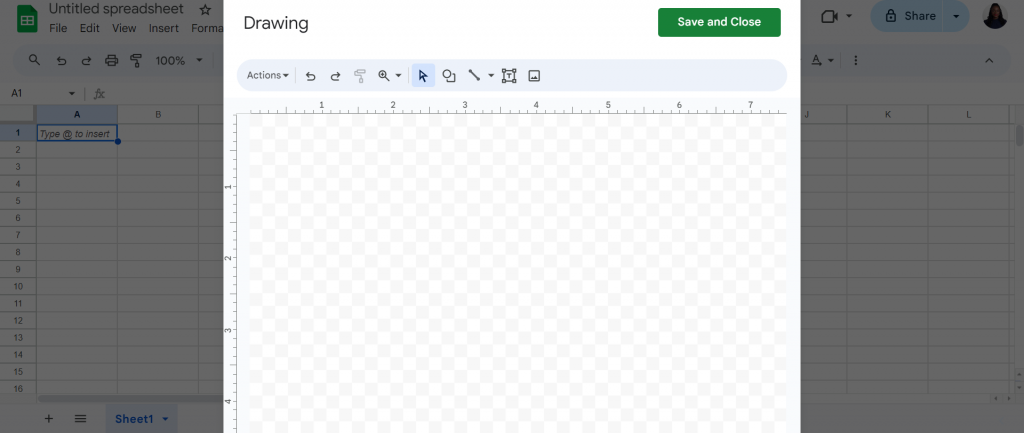Select column K header

(x=888, y=114)
